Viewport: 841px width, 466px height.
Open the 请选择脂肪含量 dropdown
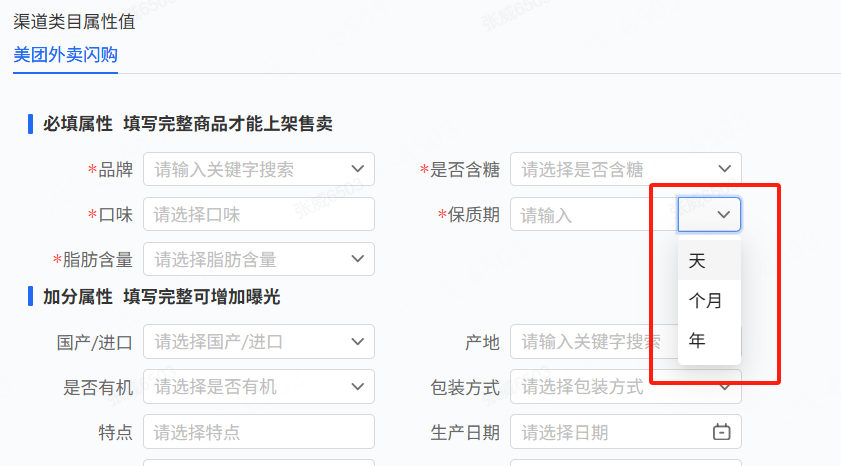[259, 259]
